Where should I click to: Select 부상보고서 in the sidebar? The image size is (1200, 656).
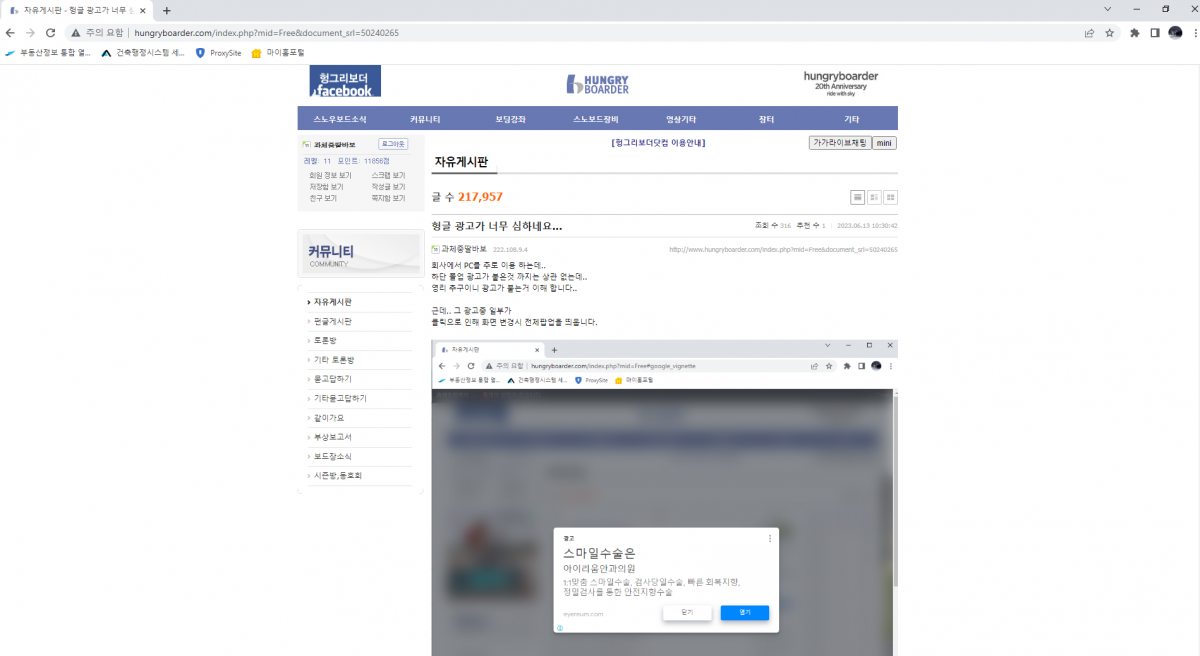coord(333,437)
